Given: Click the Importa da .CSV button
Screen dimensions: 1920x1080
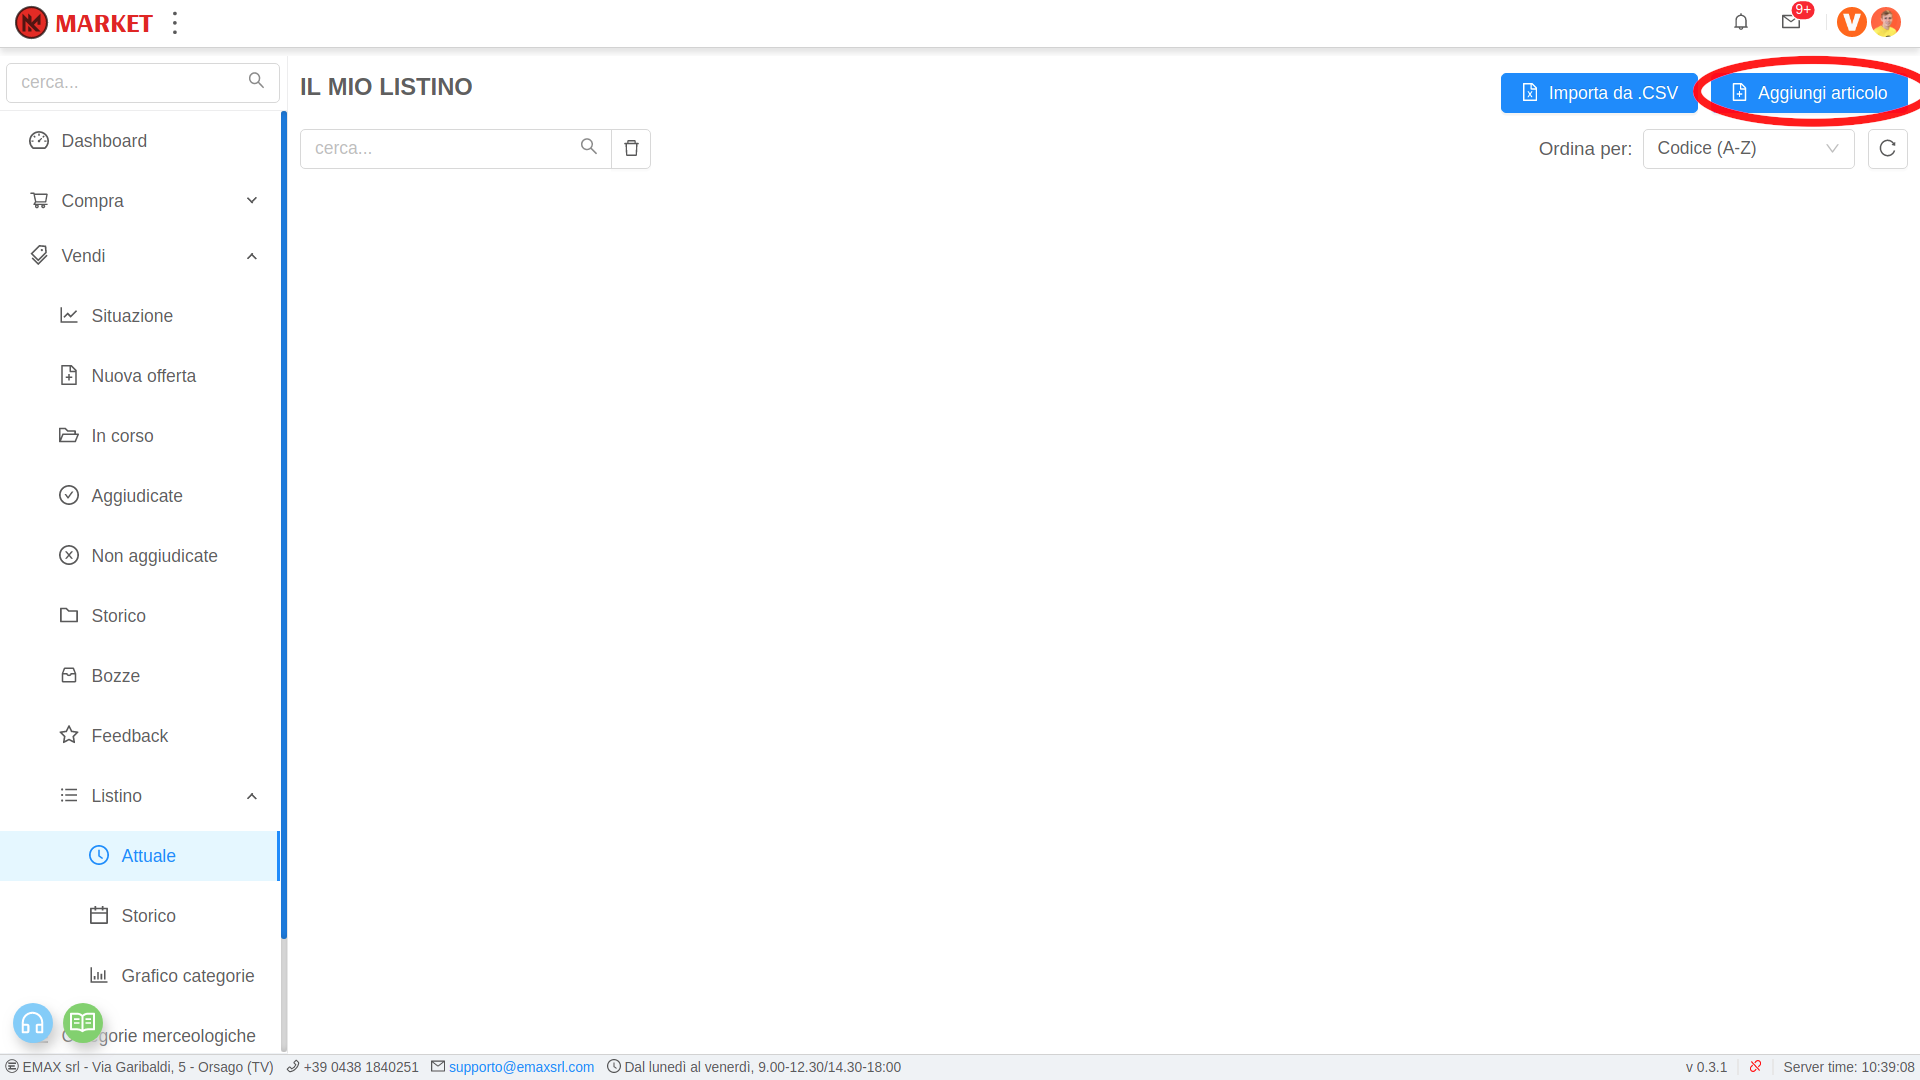Looking at the screenshot, I should pyautogui.click(x=1598, y=93).
